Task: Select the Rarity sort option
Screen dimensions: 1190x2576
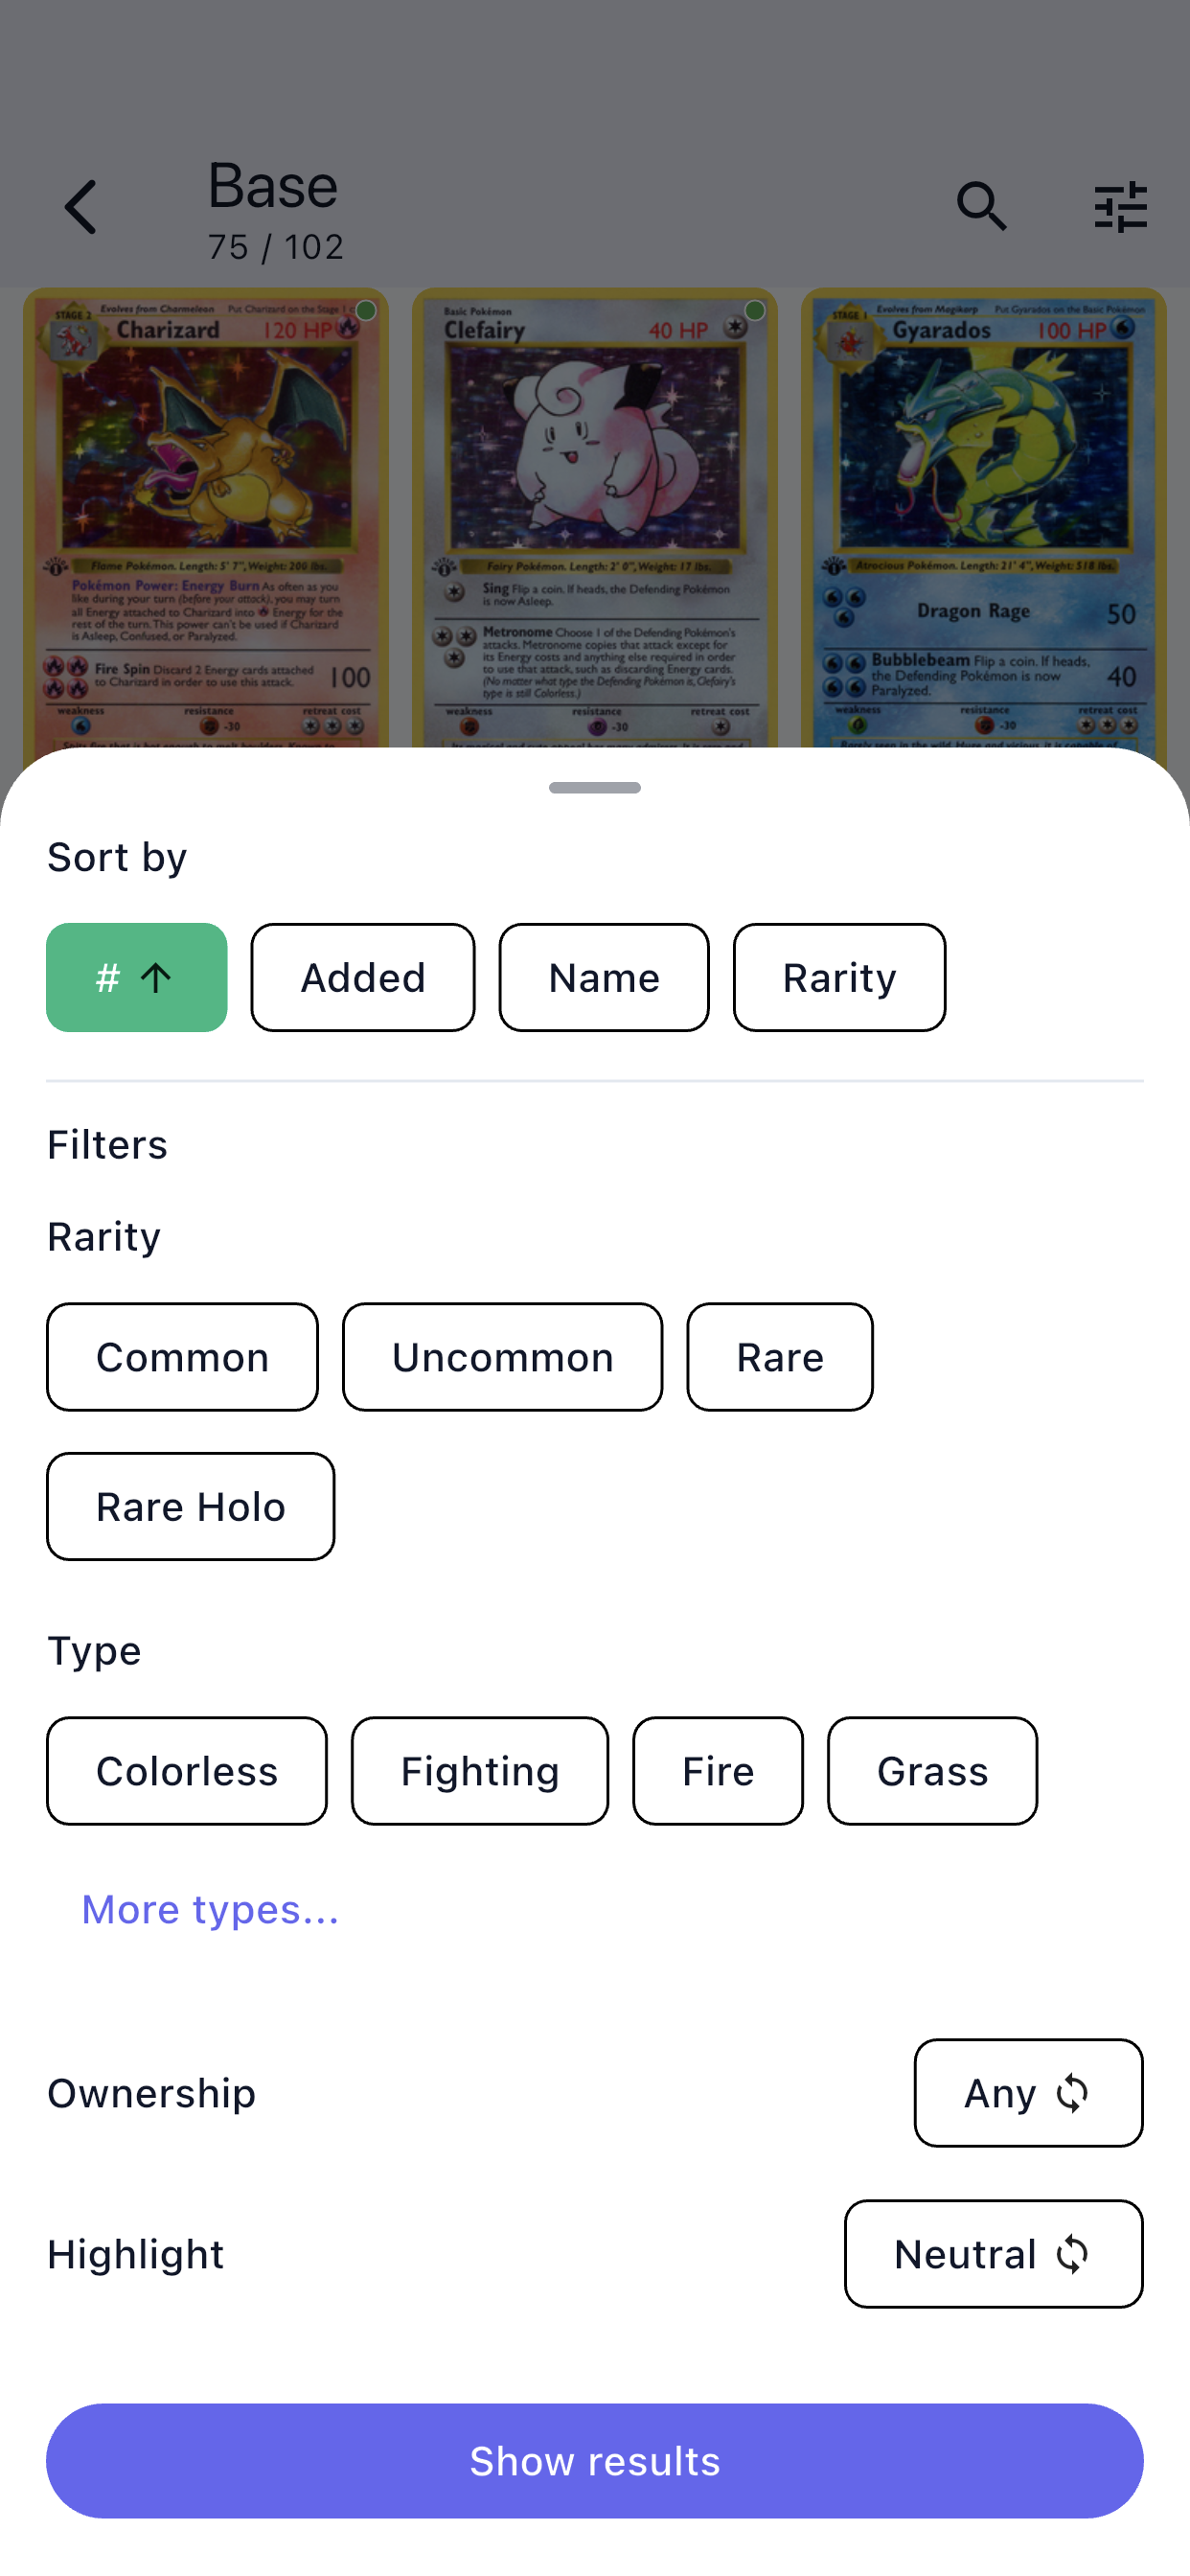Action: [x=839, y=977]
